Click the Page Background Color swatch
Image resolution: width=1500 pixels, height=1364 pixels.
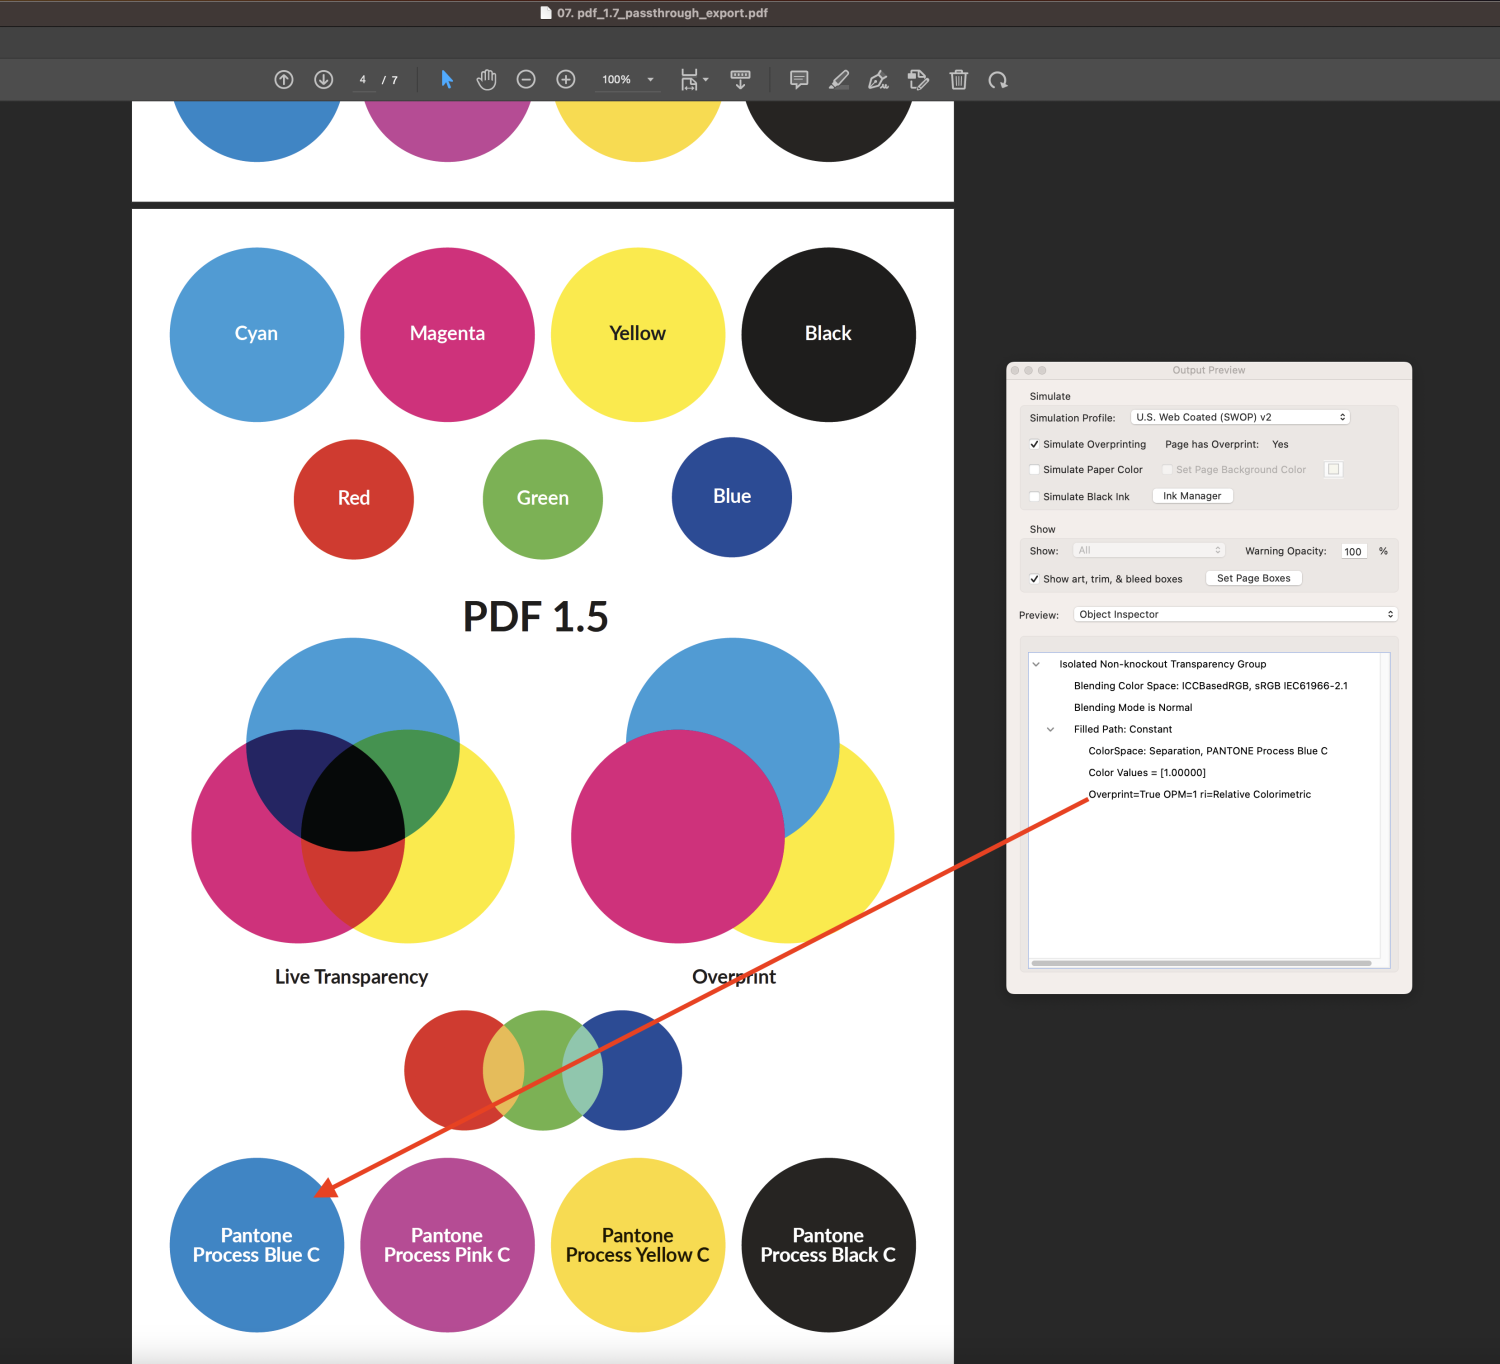pyautogui.click(x=1333, y=469)
